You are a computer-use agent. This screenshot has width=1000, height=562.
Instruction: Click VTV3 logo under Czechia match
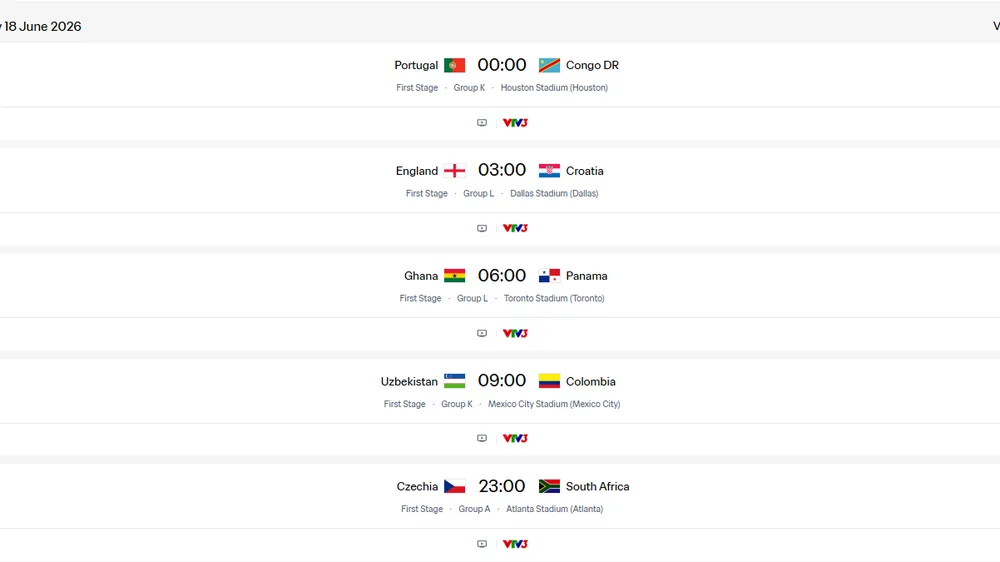tap(515, 544)
